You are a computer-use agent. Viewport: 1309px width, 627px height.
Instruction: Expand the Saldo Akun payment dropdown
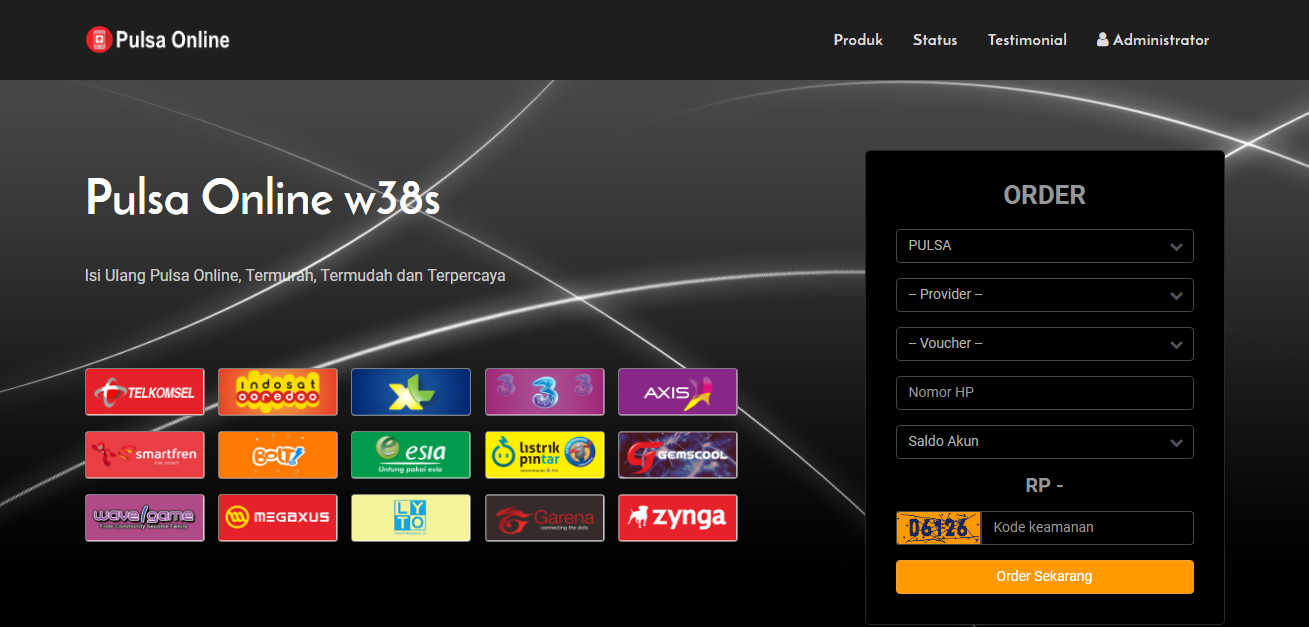click(1045, 442)
